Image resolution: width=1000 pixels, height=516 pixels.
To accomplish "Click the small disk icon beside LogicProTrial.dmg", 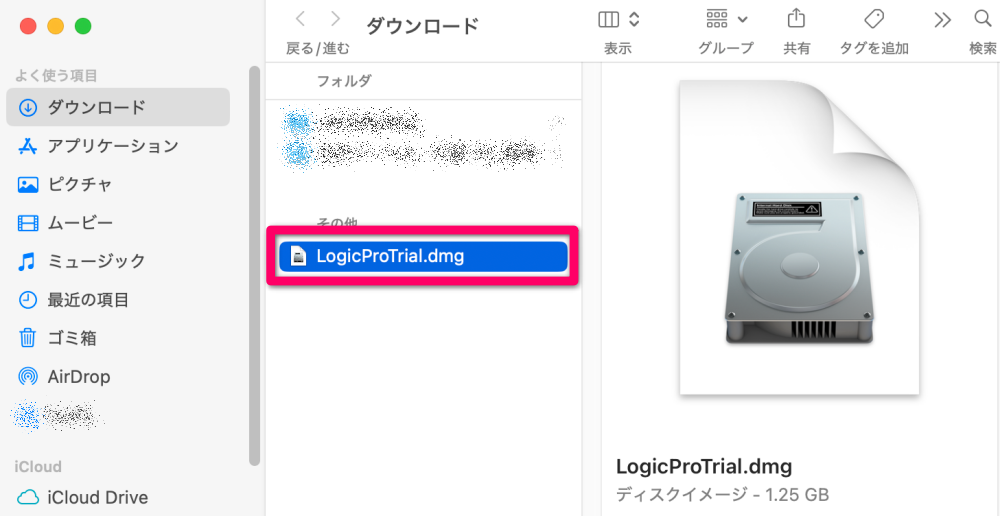I will pyautogui.click(x=298, y=256).
